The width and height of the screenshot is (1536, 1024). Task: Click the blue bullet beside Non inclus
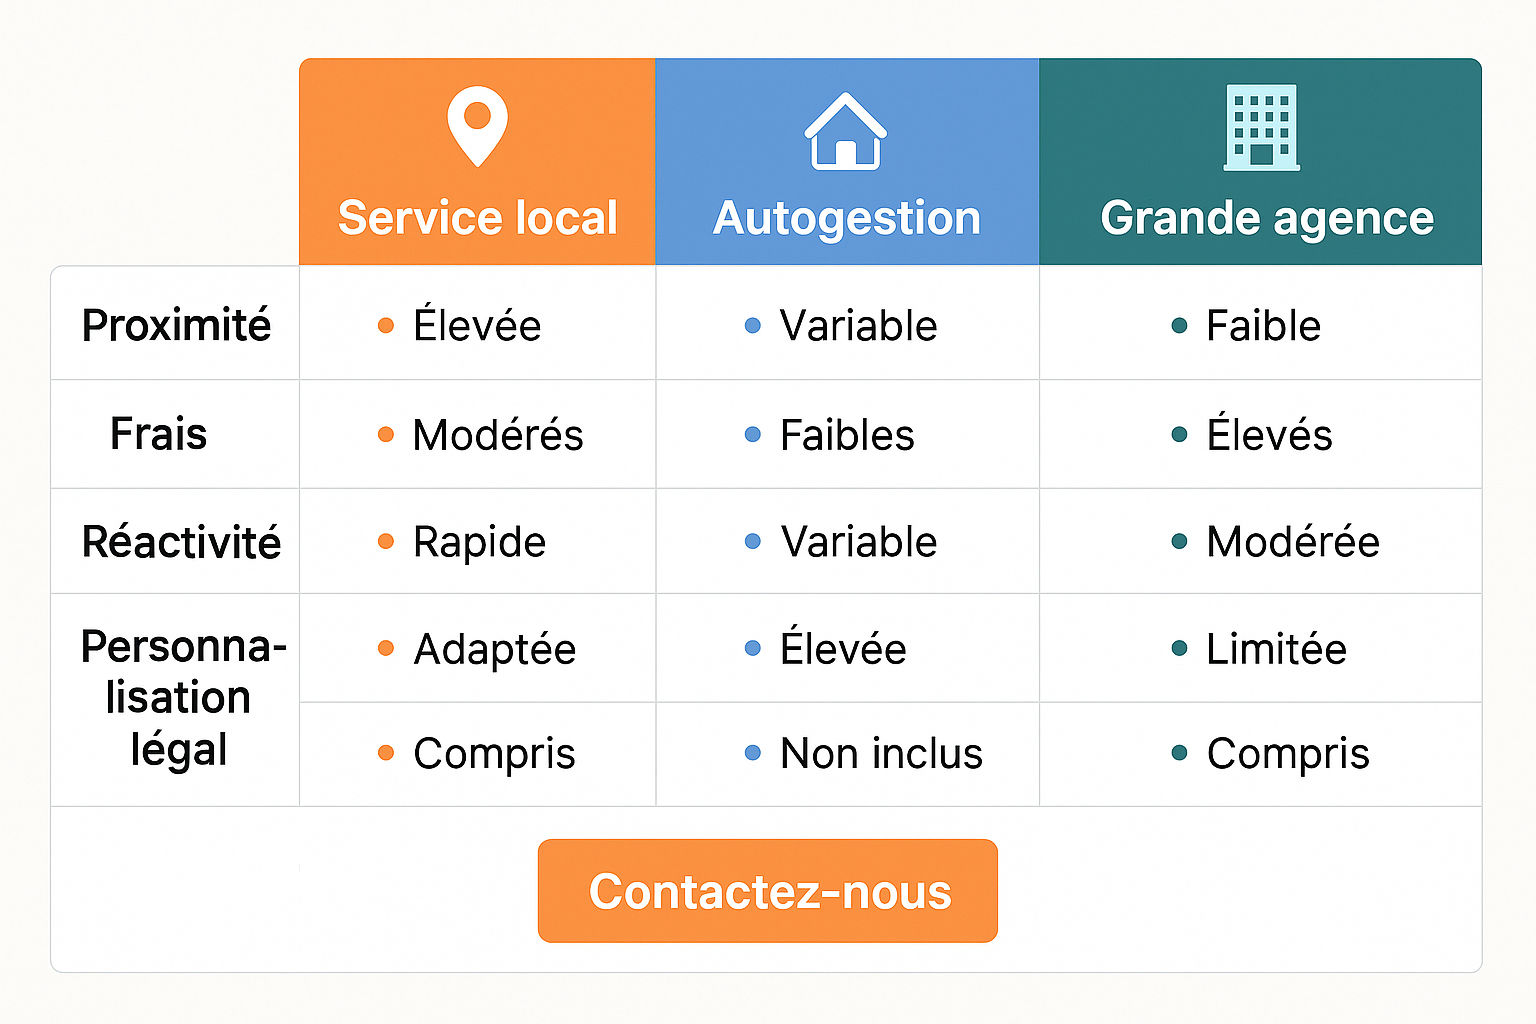pos(753,753)
